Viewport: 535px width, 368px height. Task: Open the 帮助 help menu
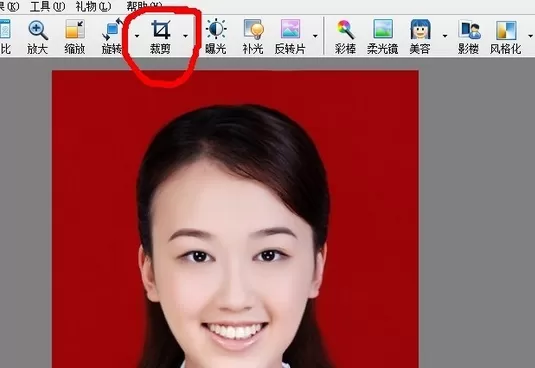(145, 5)
